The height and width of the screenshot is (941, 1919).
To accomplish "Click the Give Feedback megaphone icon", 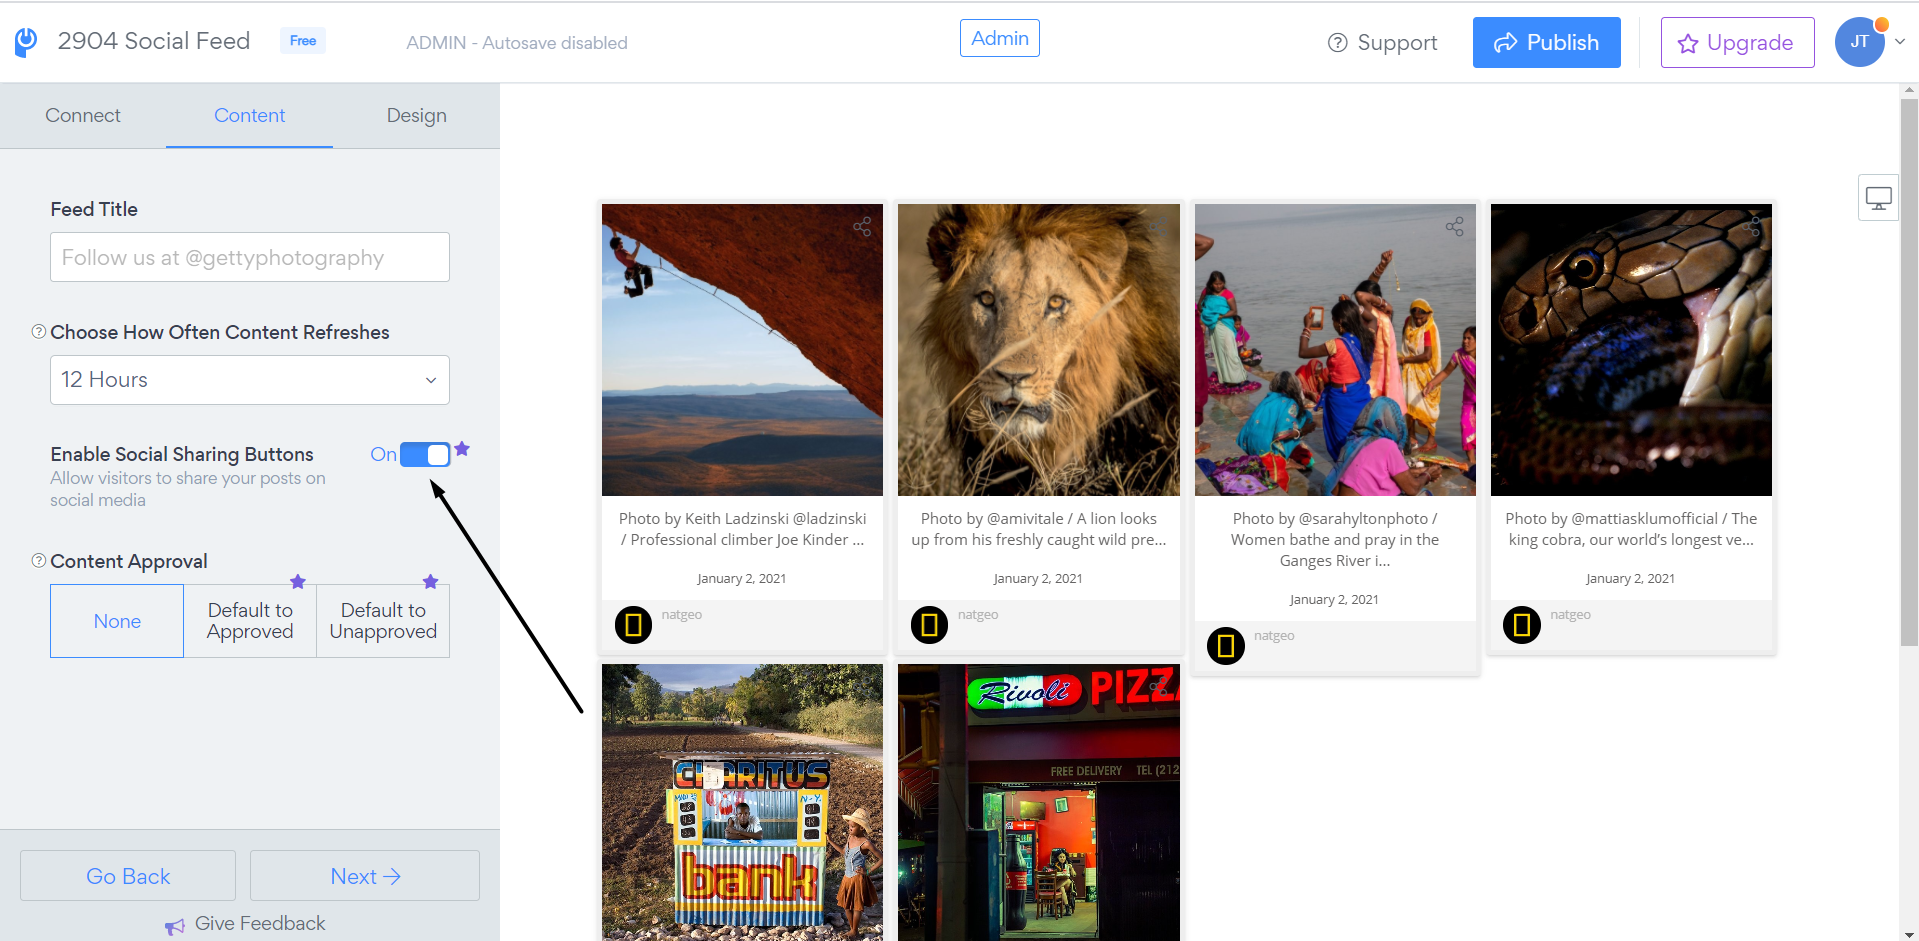I will coord(175,926).
